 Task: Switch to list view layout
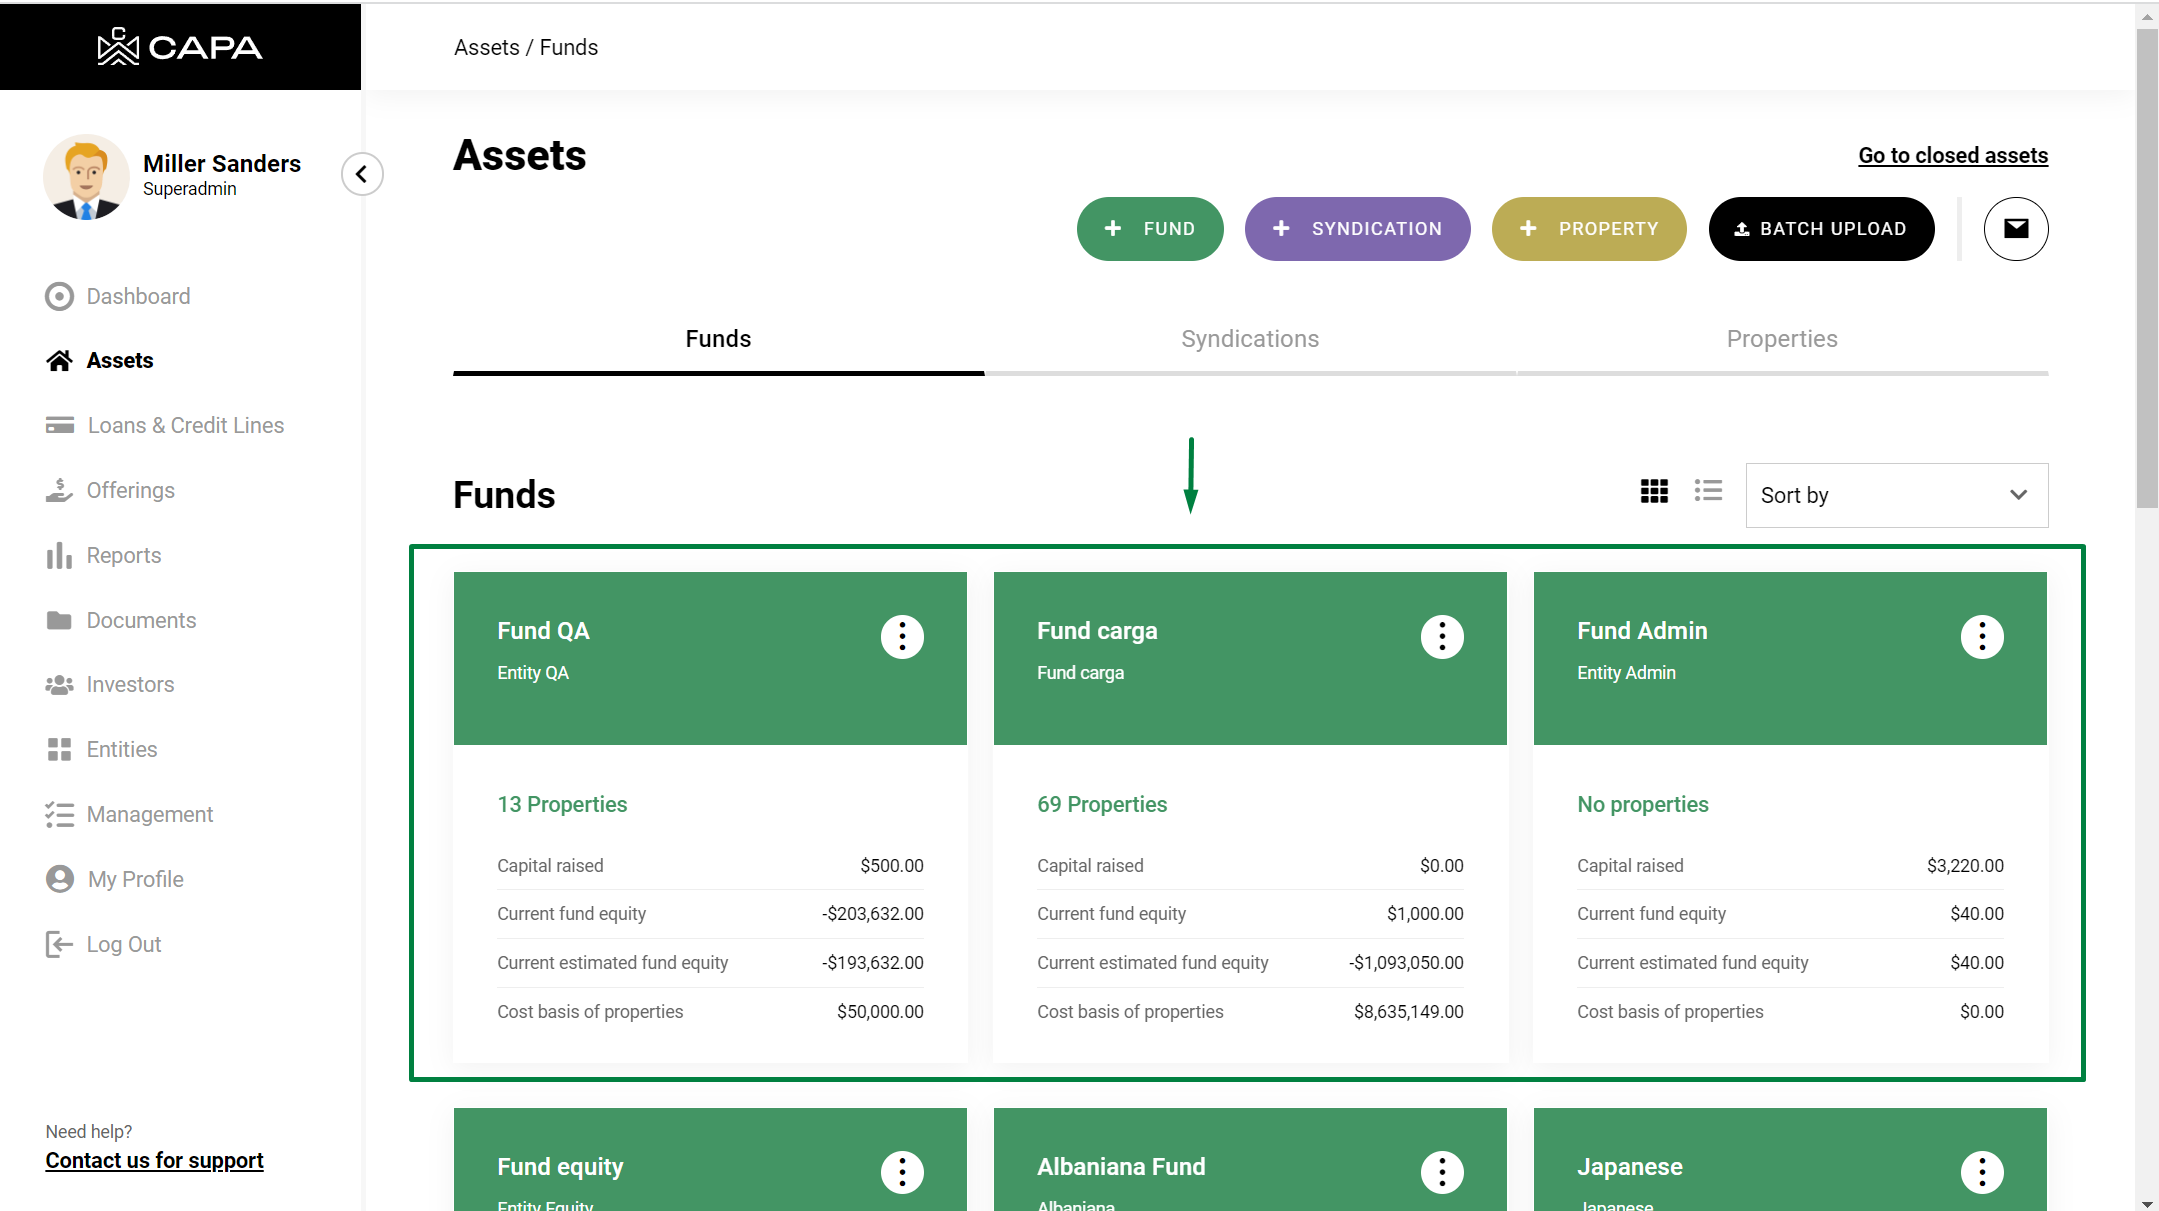click(x=1708, y=491)
